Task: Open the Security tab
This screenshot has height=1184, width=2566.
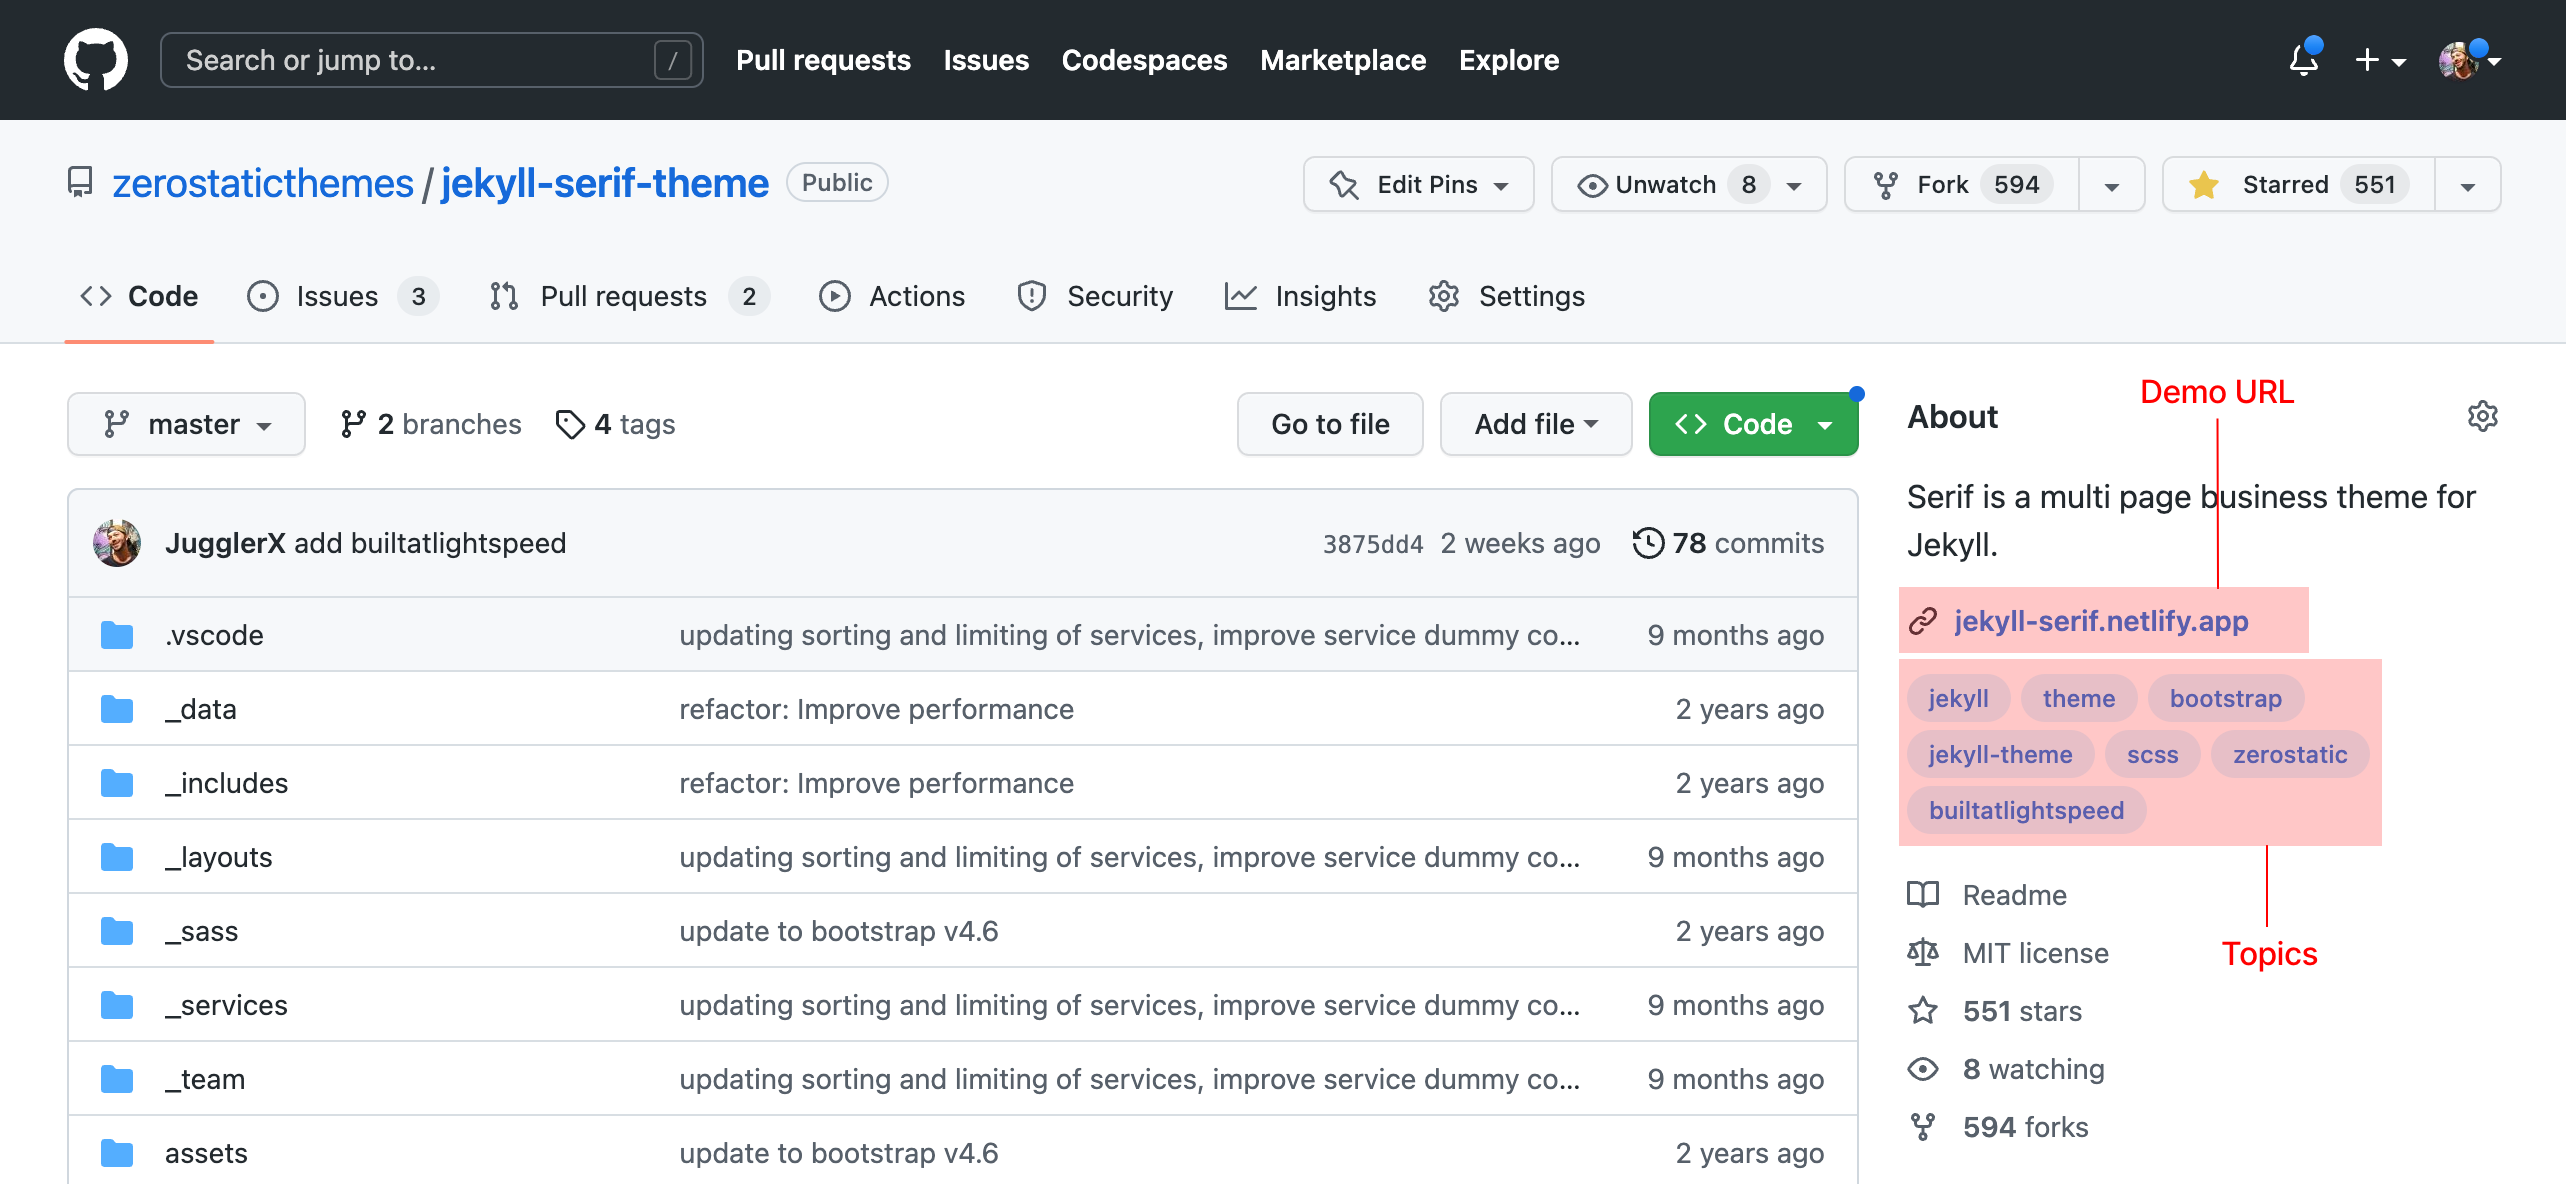Action: [x=1095, y=296]
